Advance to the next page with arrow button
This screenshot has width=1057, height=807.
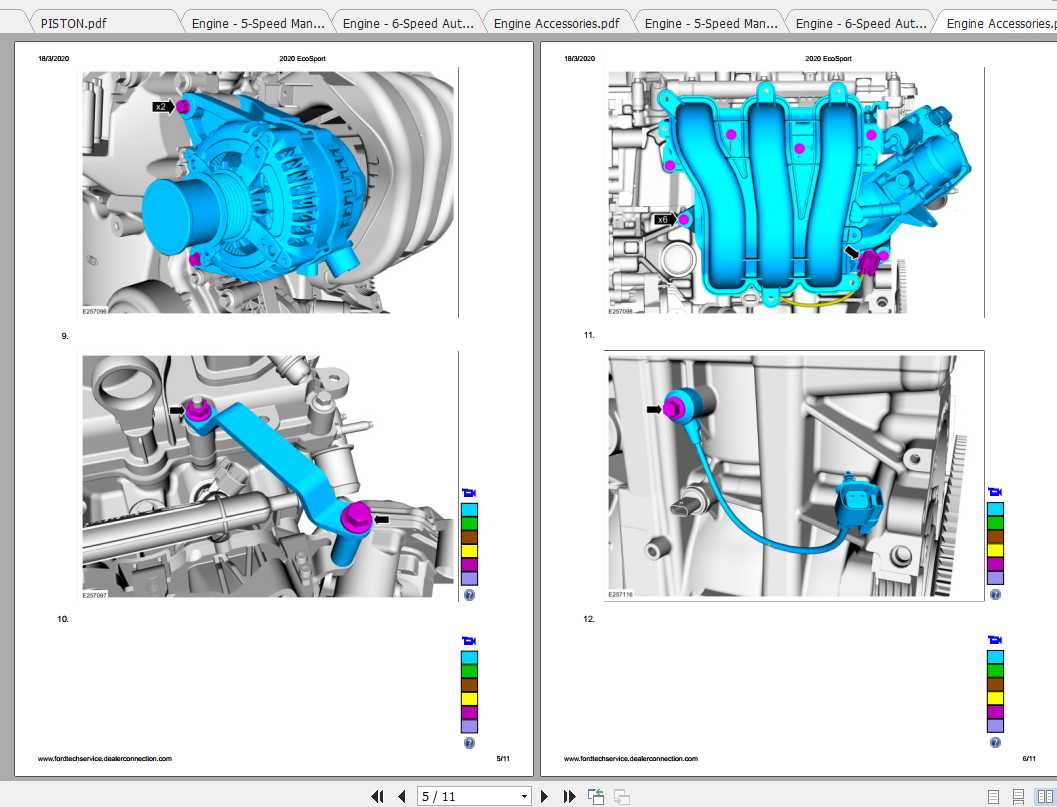pyautogui.click(x=544, y=796)
